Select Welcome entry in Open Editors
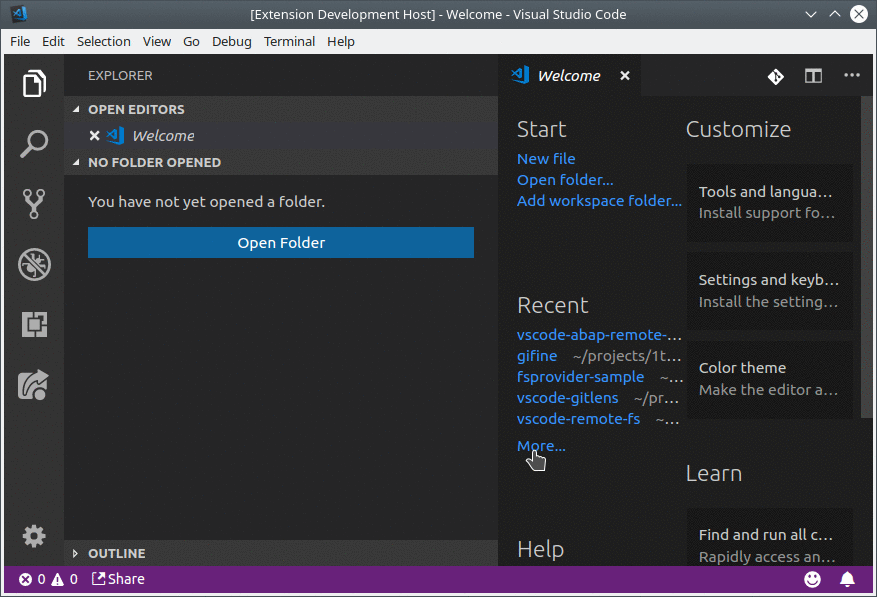Screen dimensions: 877x597 (x=281, y=136)
